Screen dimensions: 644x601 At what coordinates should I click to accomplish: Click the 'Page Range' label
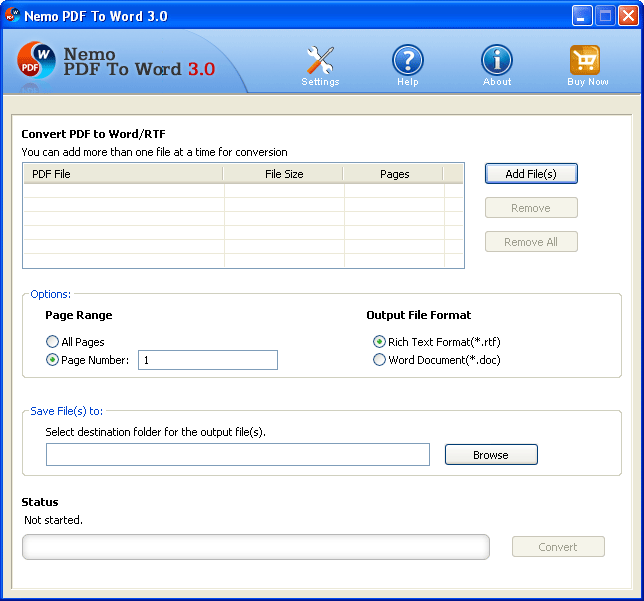(79, 315)
